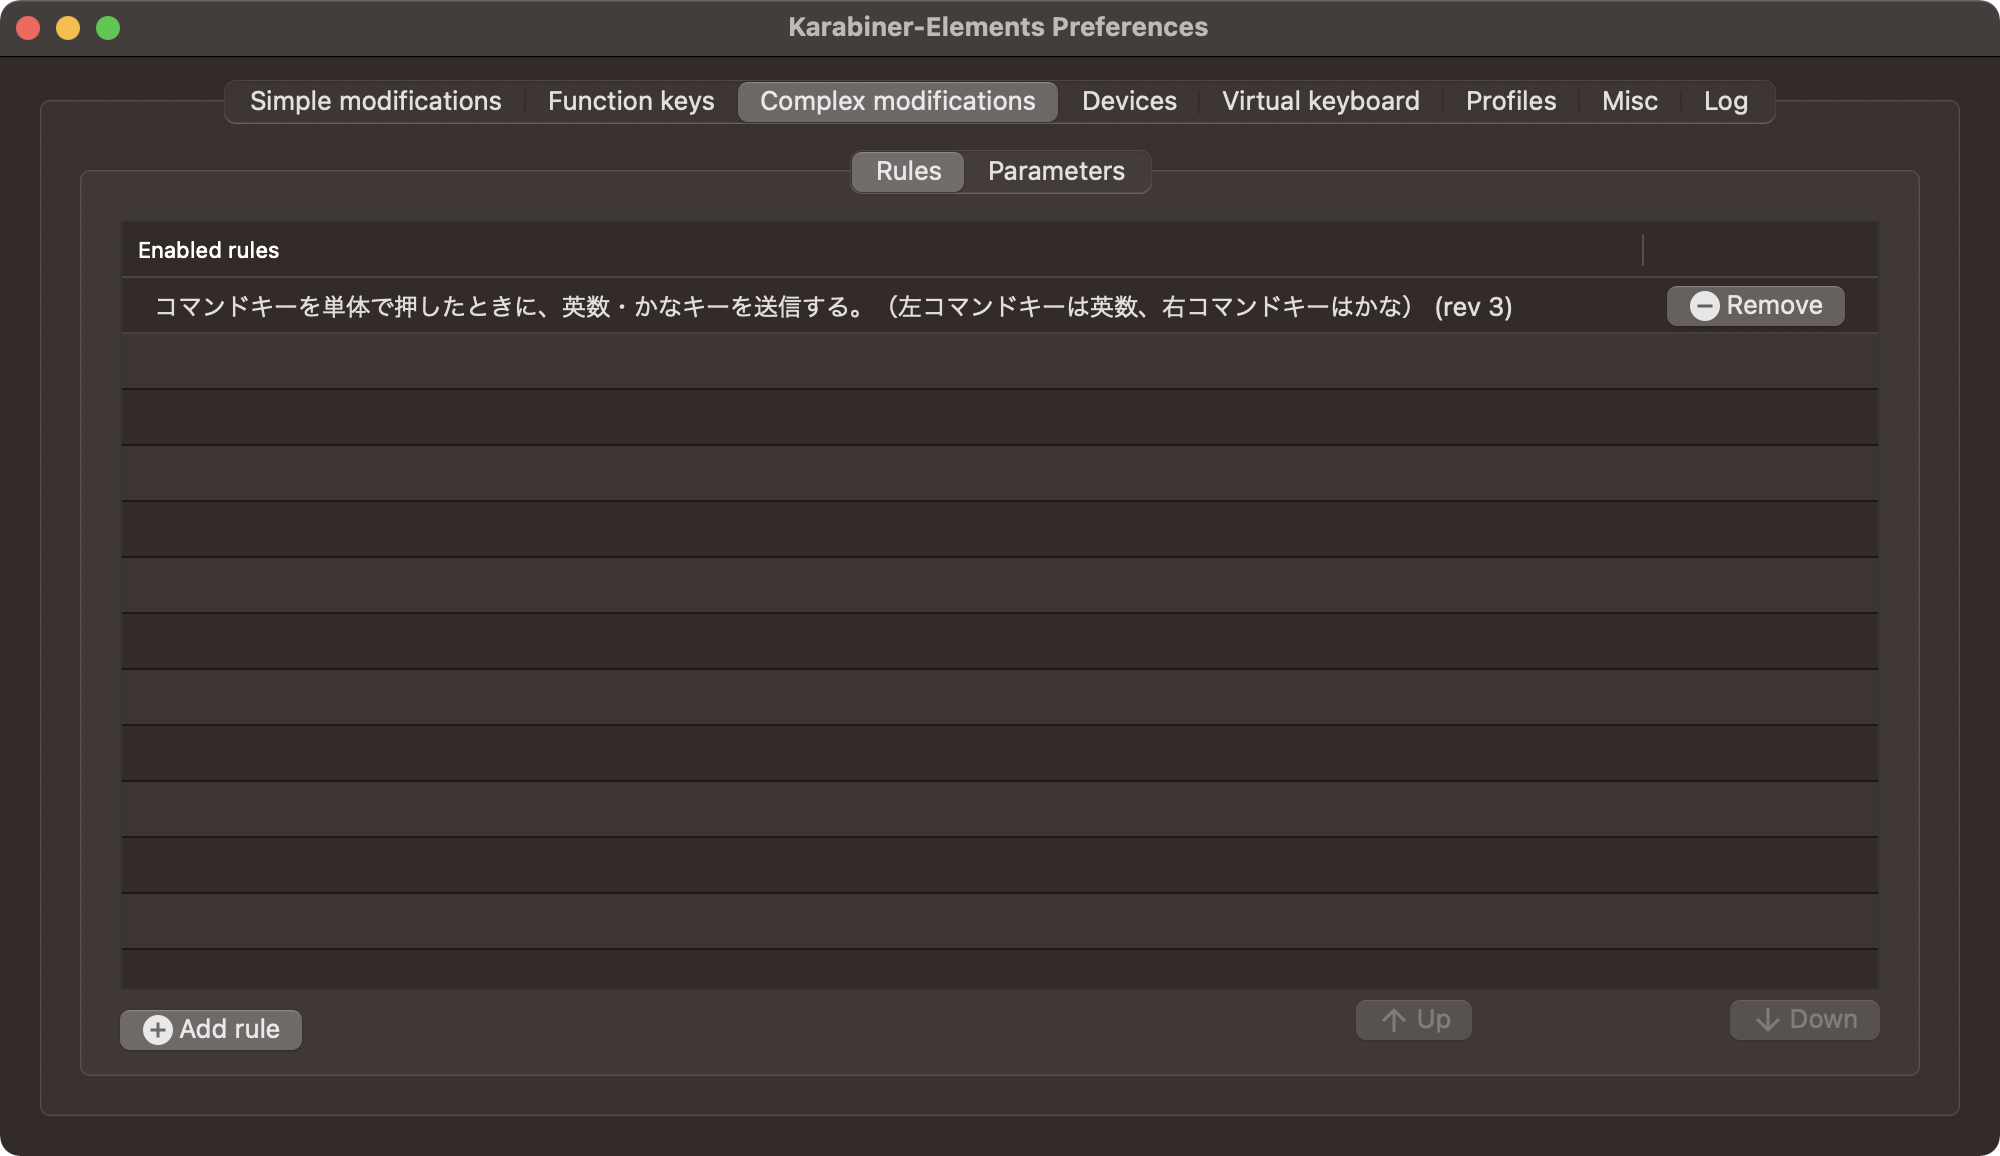The height and width of the screenshot is (1156, 2000).
Task: Open the Virtual keyboard tab
Action: pos(1321,100)
